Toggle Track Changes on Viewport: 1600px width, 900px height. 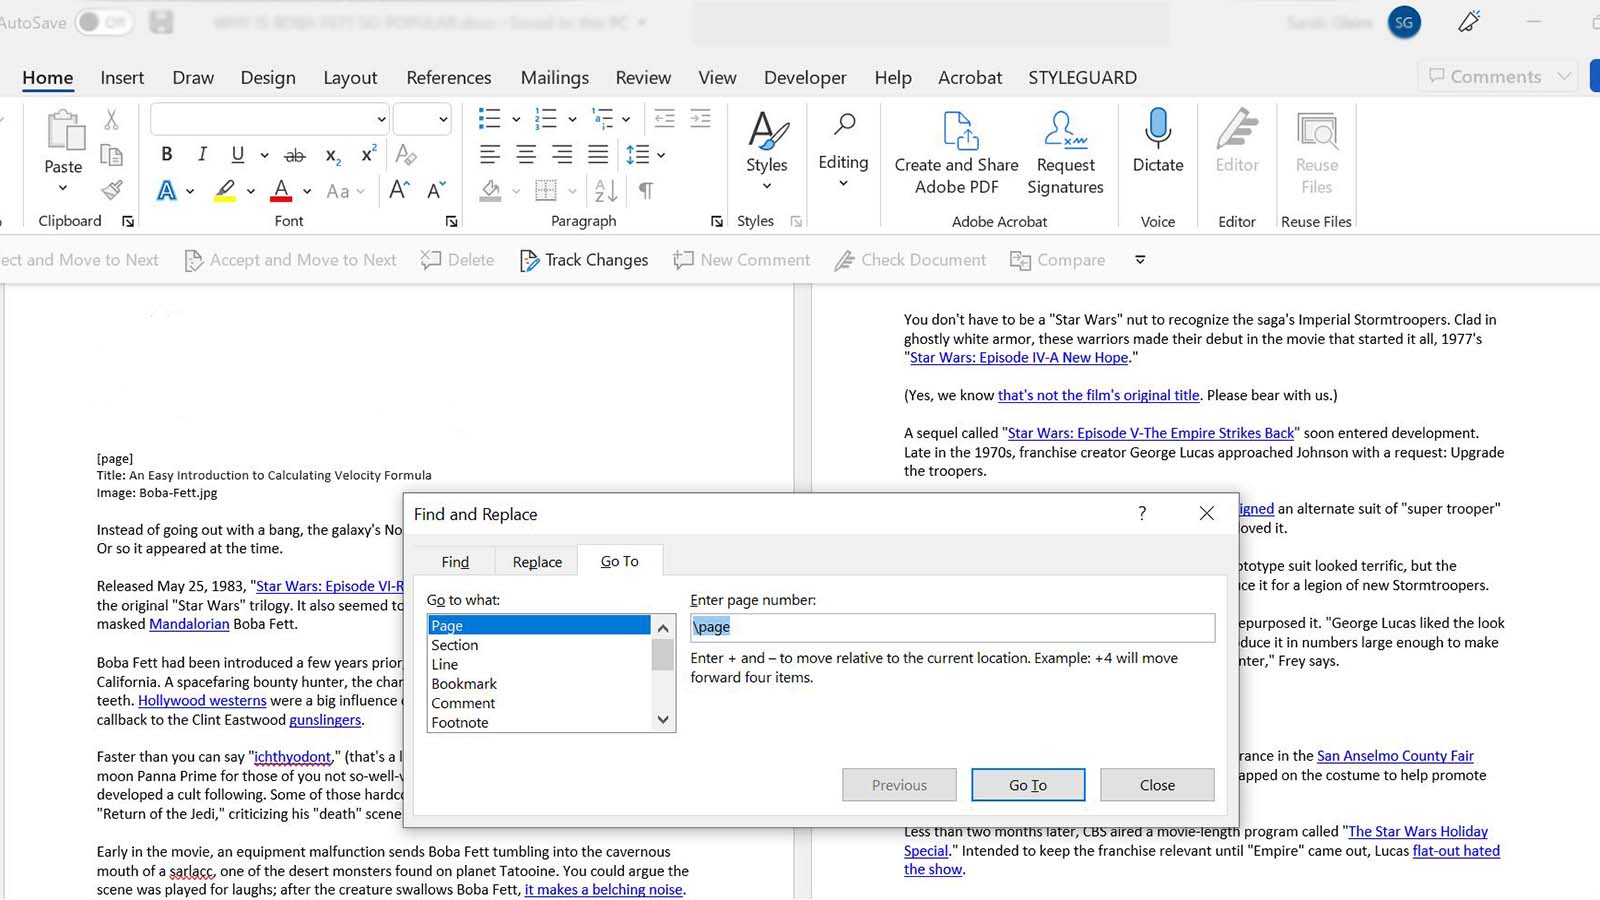584,260
